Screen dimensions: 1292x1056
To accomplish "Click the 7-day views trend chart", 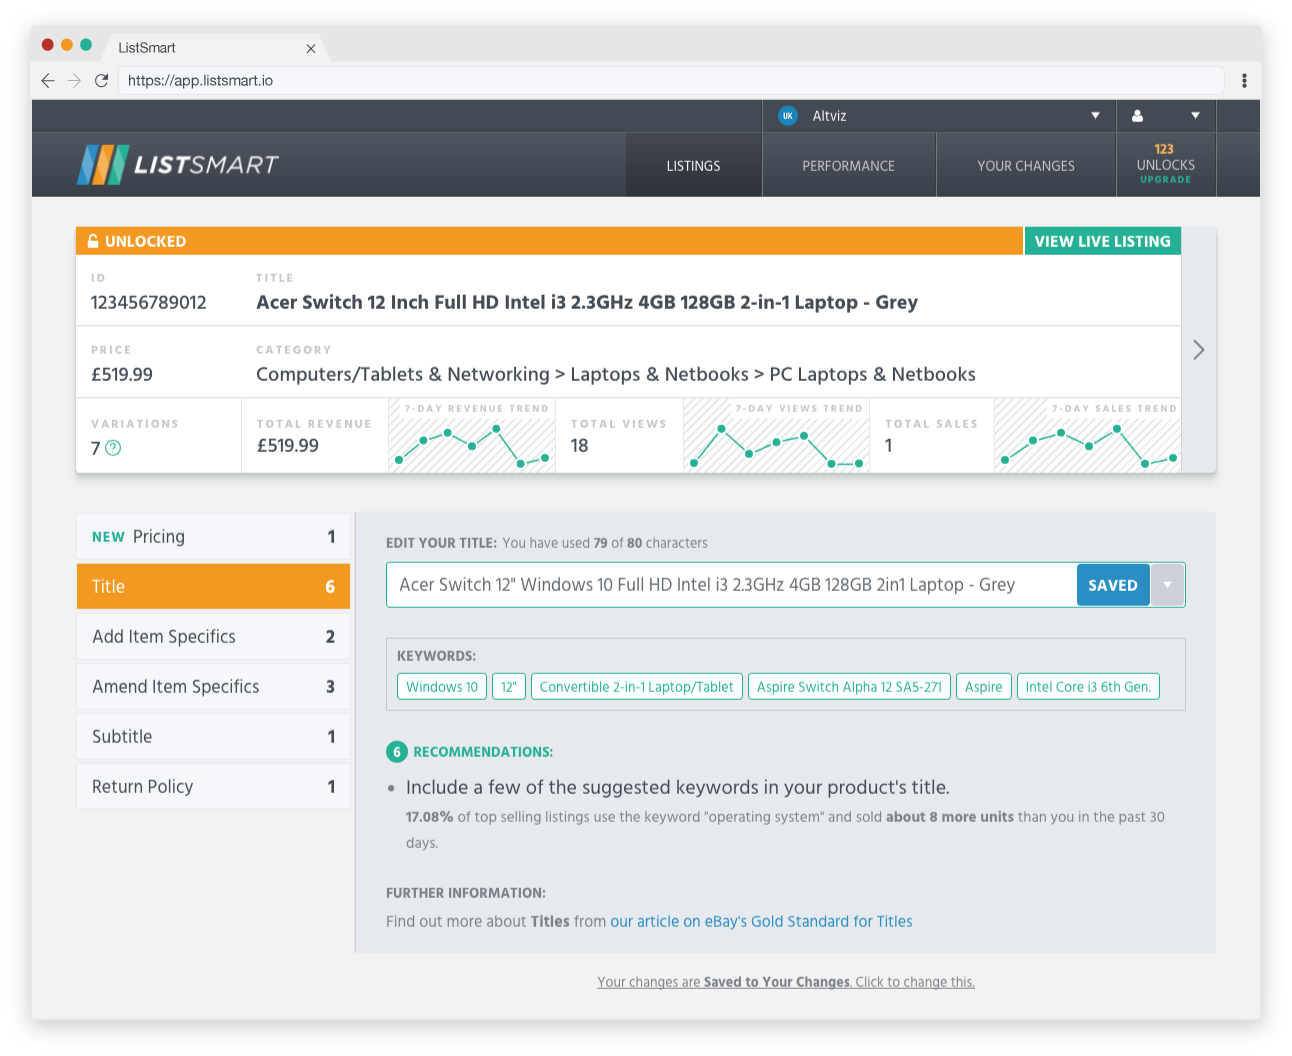I will [776, 436].
